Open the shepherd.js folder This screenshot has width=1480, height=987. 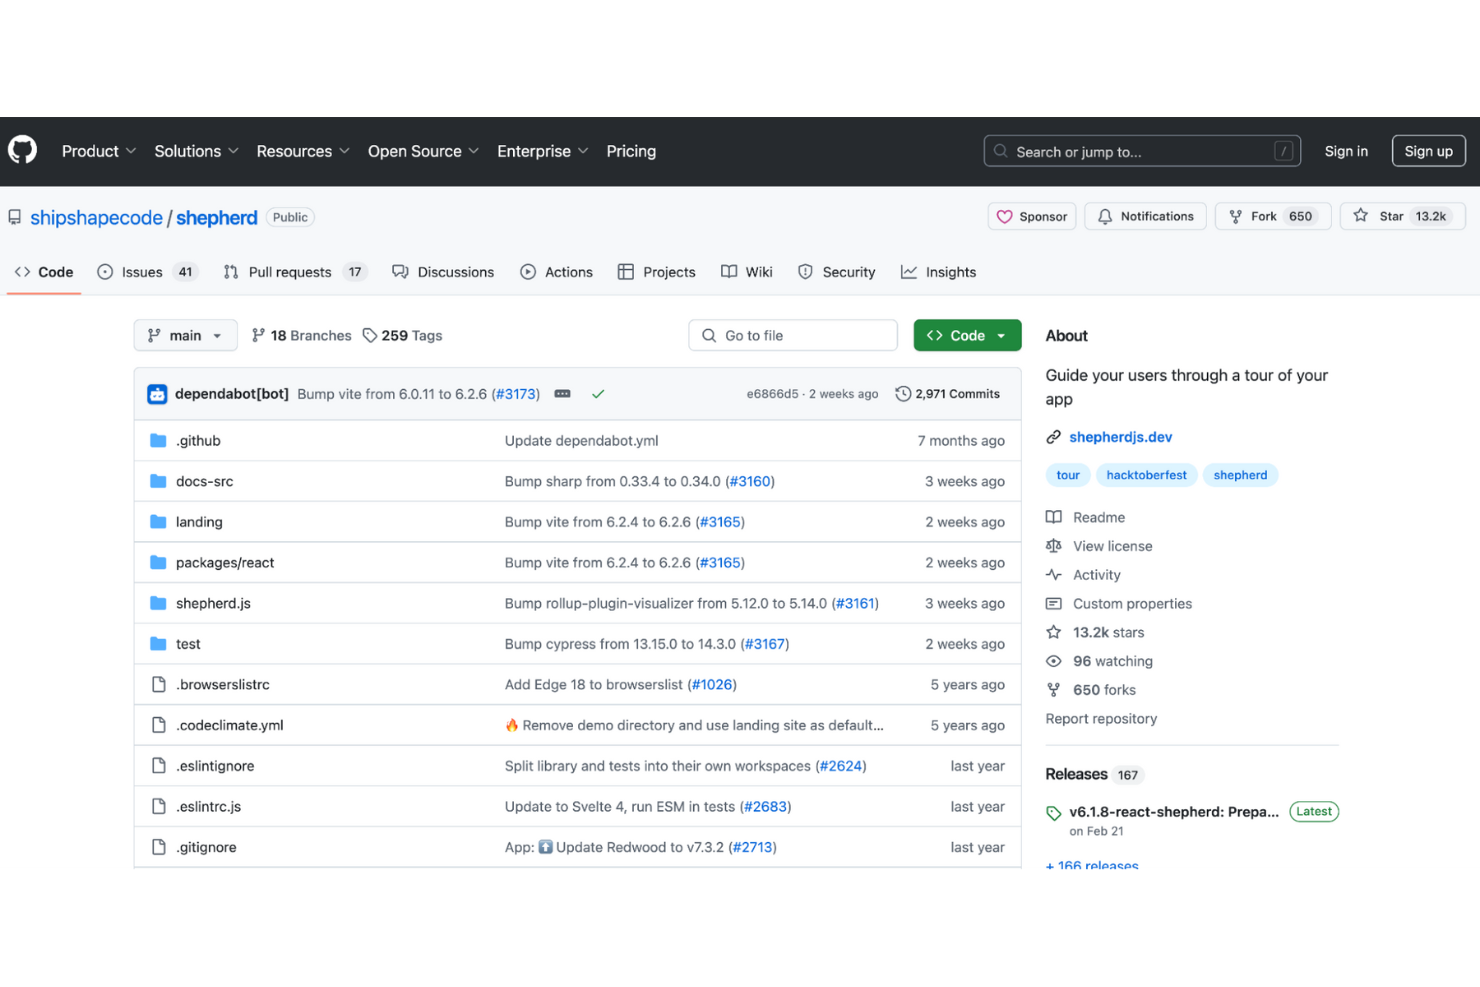tap(213, 603)
